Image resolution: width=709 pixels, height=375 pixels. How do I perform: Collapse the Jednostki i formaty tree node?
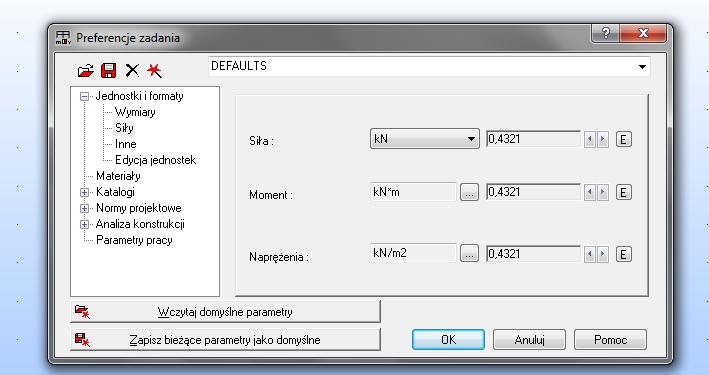84,96
